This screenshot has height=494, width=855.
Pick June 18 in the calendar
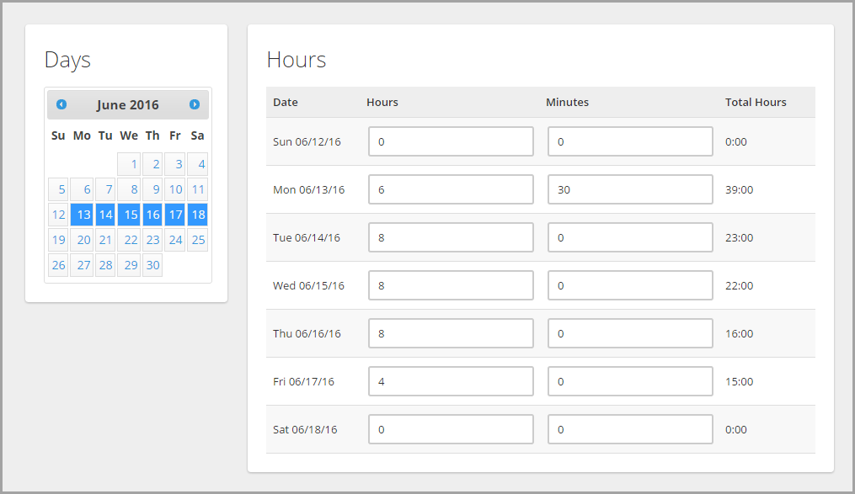[x=197, y=214]
